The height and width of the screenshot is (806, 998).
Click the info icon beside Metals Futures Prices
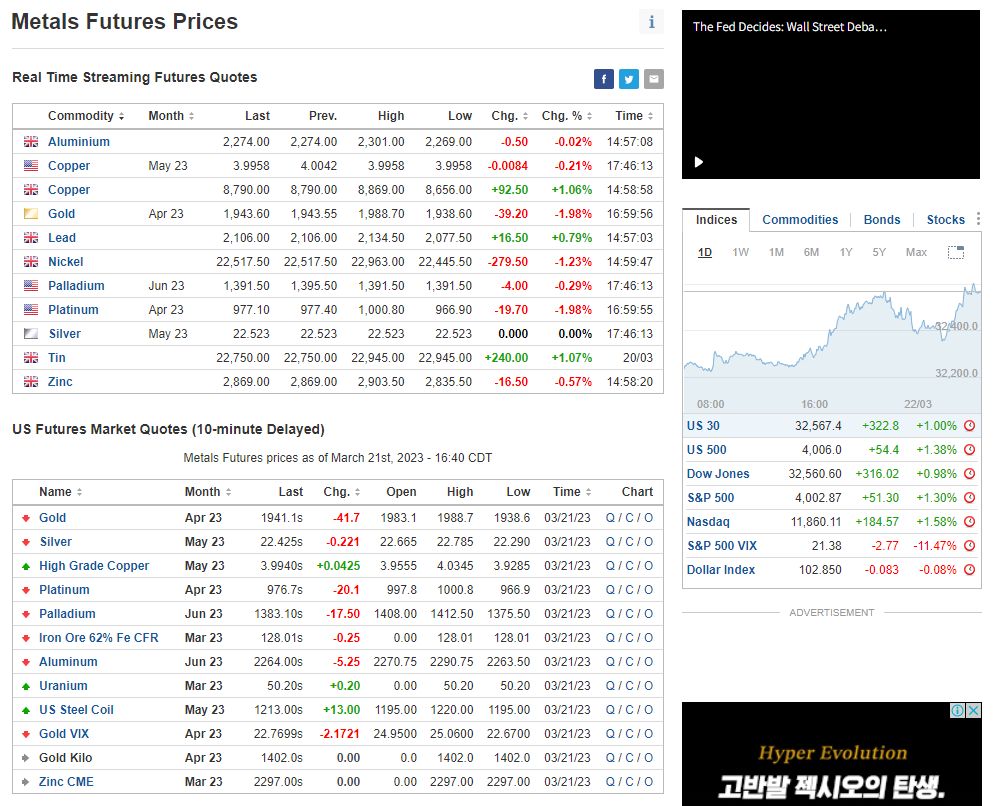651,22
